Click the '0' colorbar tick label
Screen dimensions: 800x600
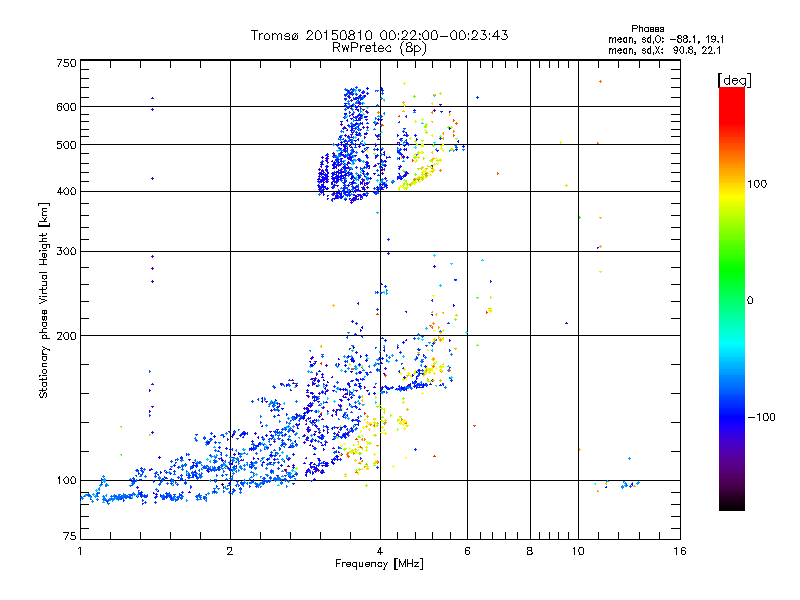(750, 301)
